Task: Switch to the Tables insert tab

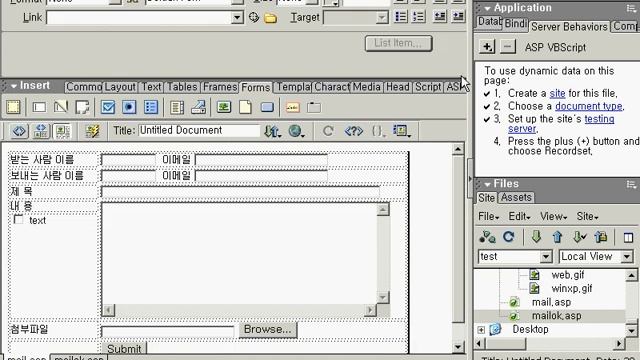Action: click(x=182, y=87)
